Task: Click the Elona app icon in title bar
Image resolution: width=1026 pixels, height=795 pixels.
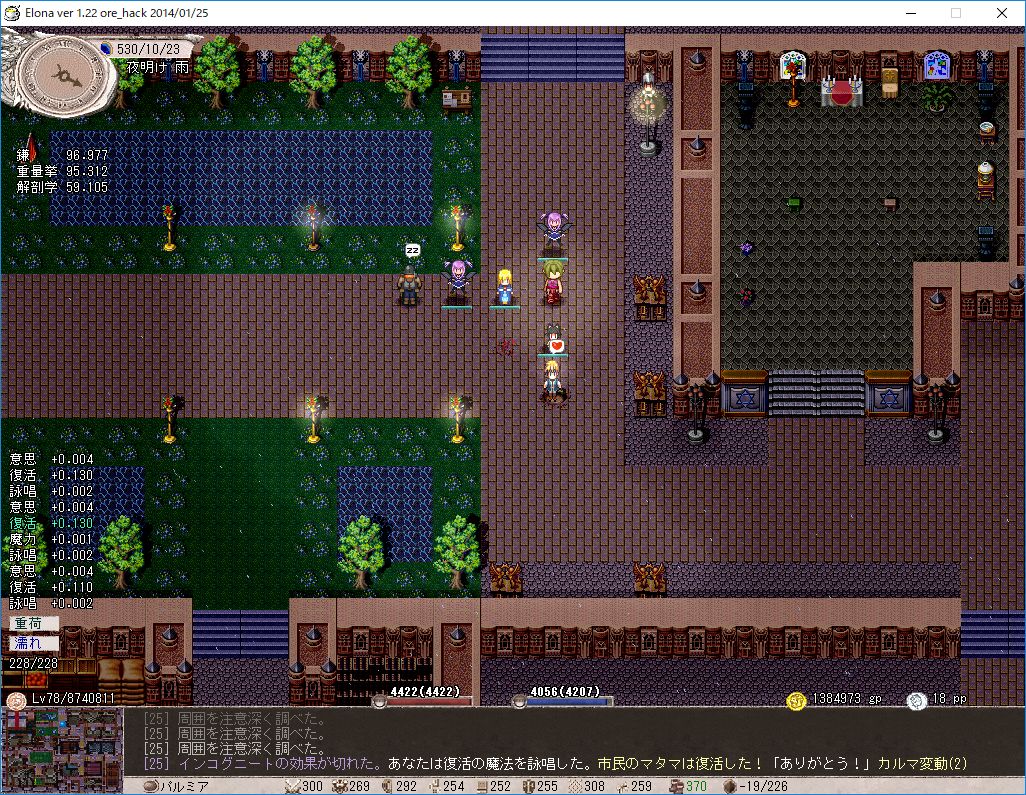Action: click(x=12, y=12)
